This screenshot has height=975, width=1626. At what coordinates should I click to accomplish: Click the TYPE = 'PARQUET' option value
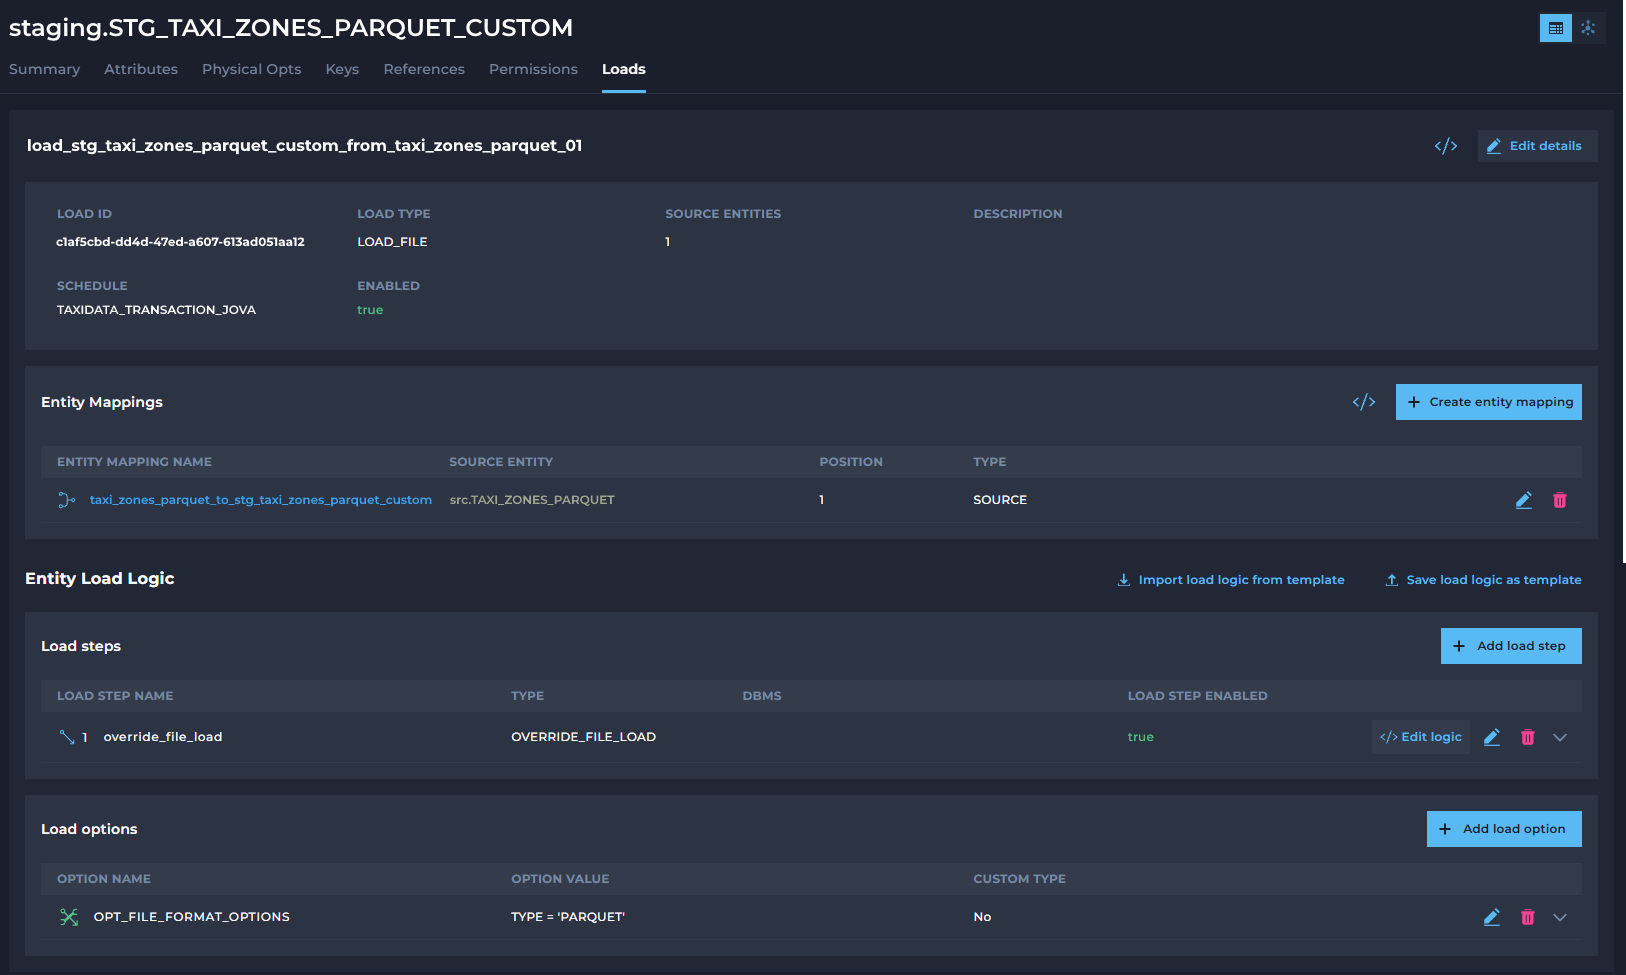568,917
